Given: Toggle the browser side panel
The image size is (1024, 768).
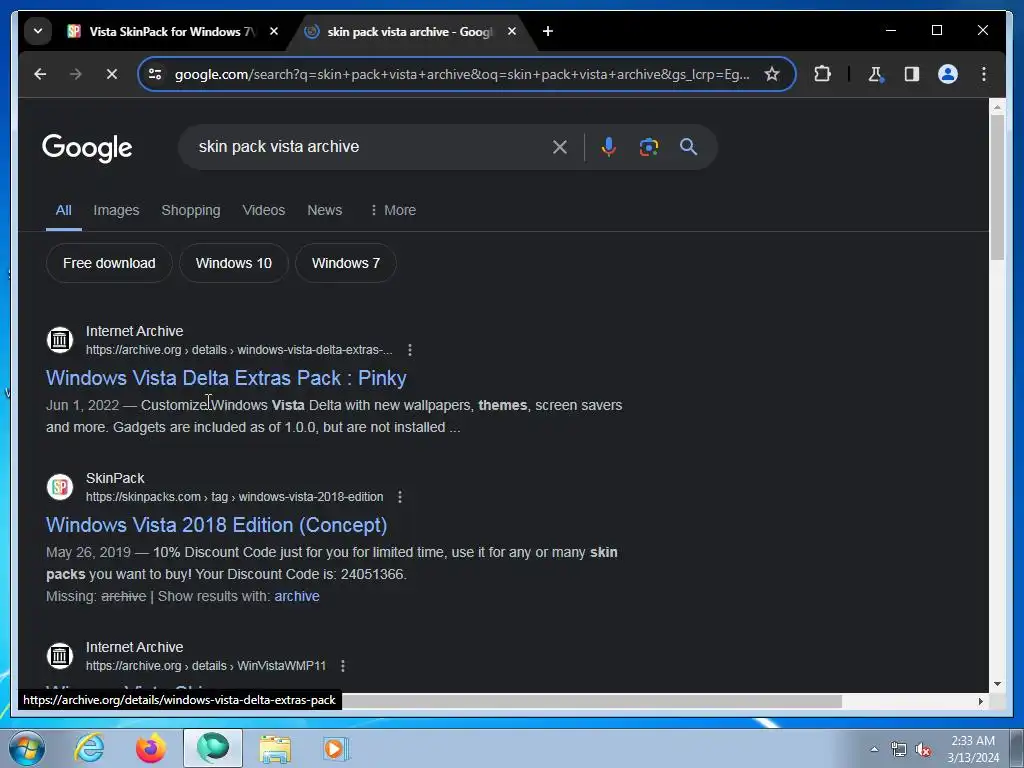Looking at the screenshot, I should 912,74.
